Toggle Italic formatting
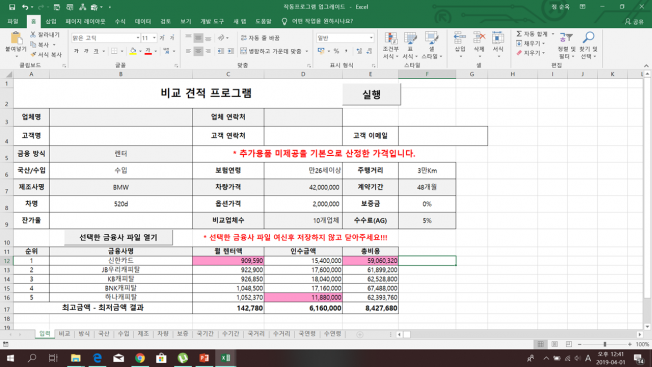 click(86, 51)
